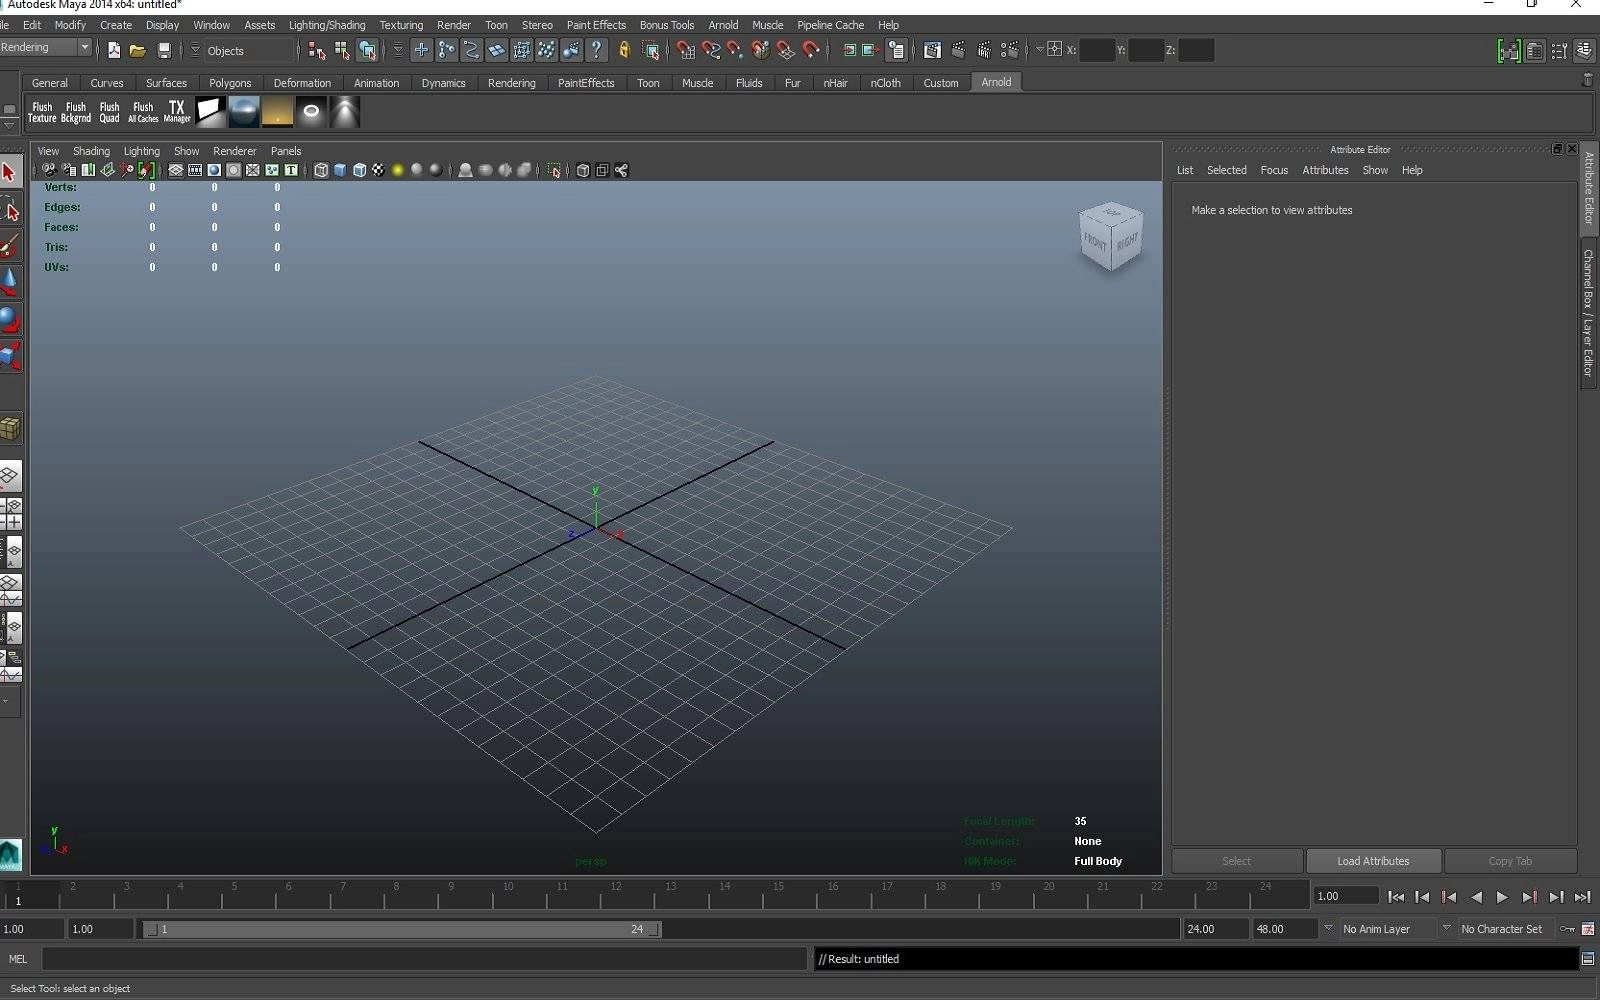
Task: Click the Flush Bckgrnd shelf button
Action: pyautogui.click(x=76, y=112)
